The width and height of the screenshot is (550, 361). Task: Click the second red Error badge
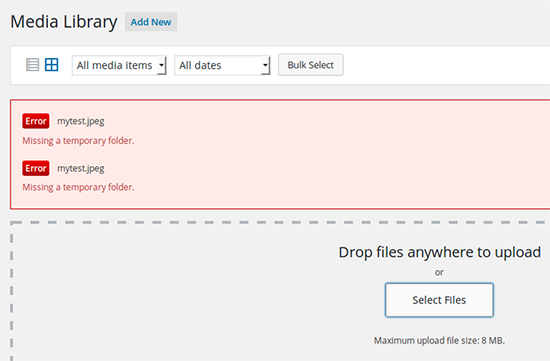coord(36,168)
